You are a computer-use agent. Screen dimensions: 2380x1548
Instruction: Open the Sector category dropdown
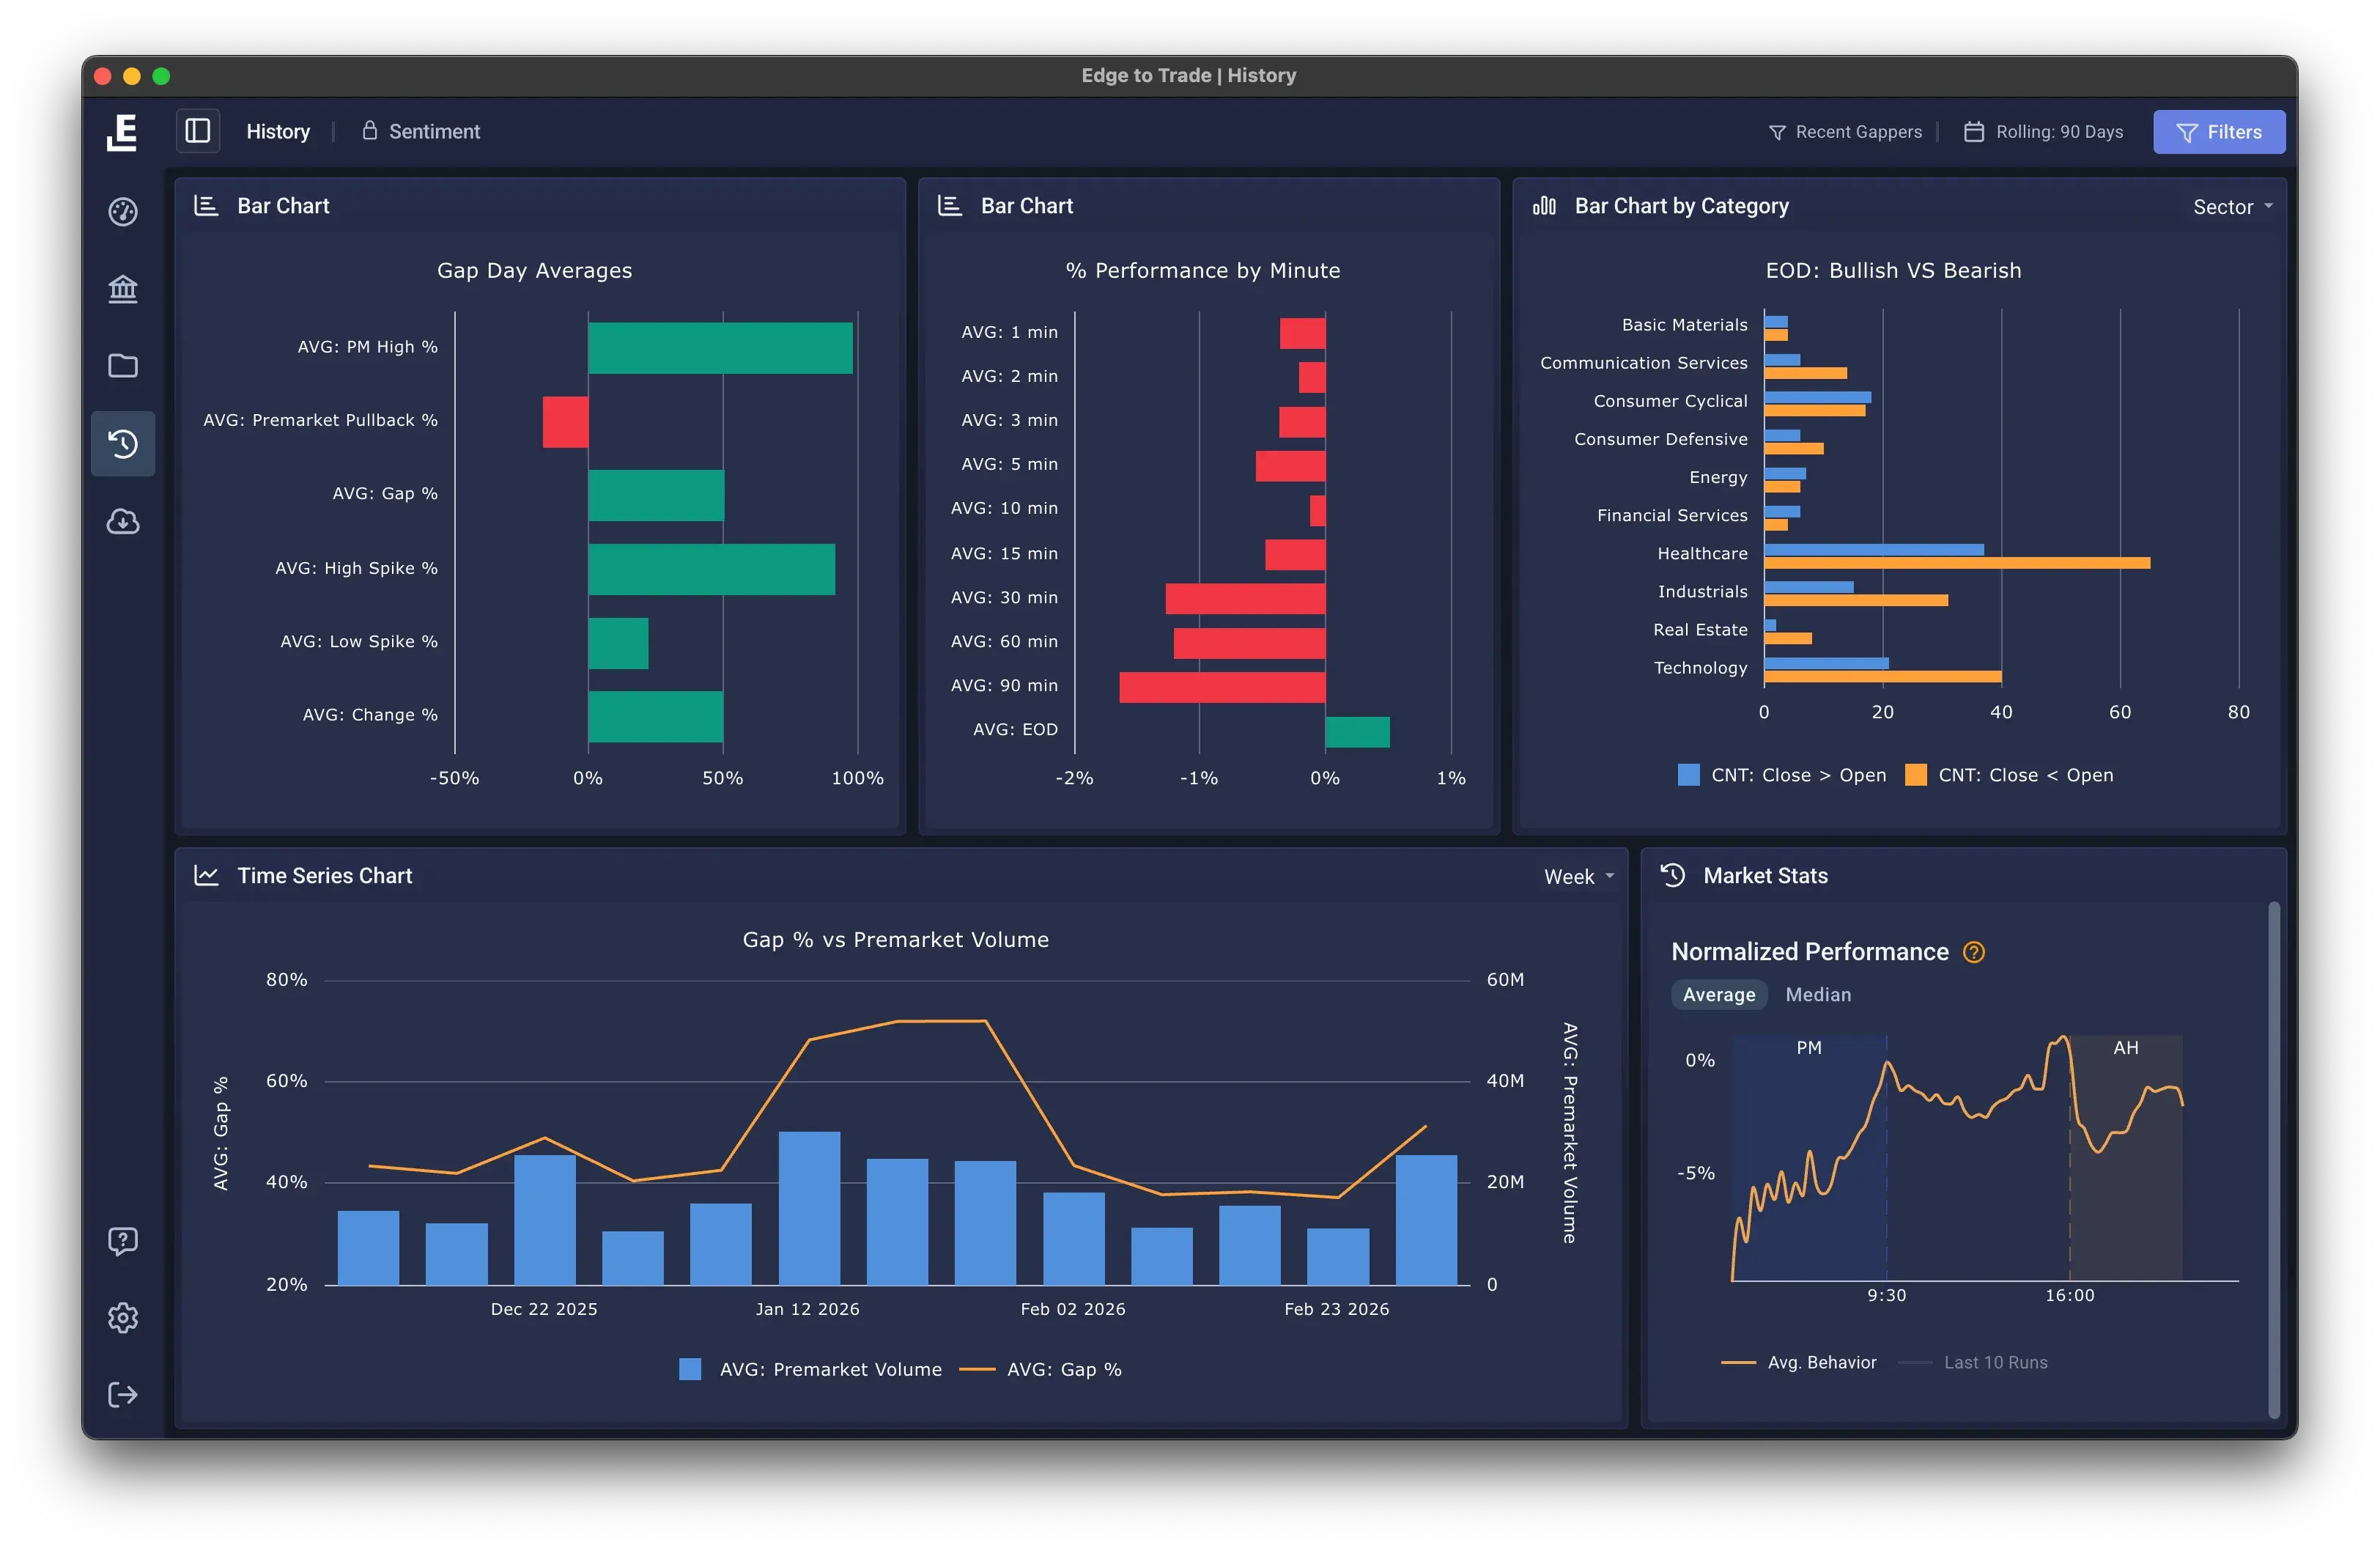[x=2231, y=207]
